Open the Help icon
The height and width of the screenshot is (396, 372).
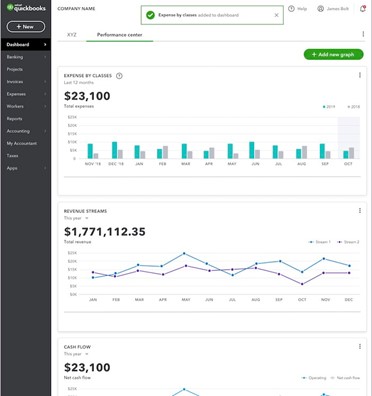(291, 9)
